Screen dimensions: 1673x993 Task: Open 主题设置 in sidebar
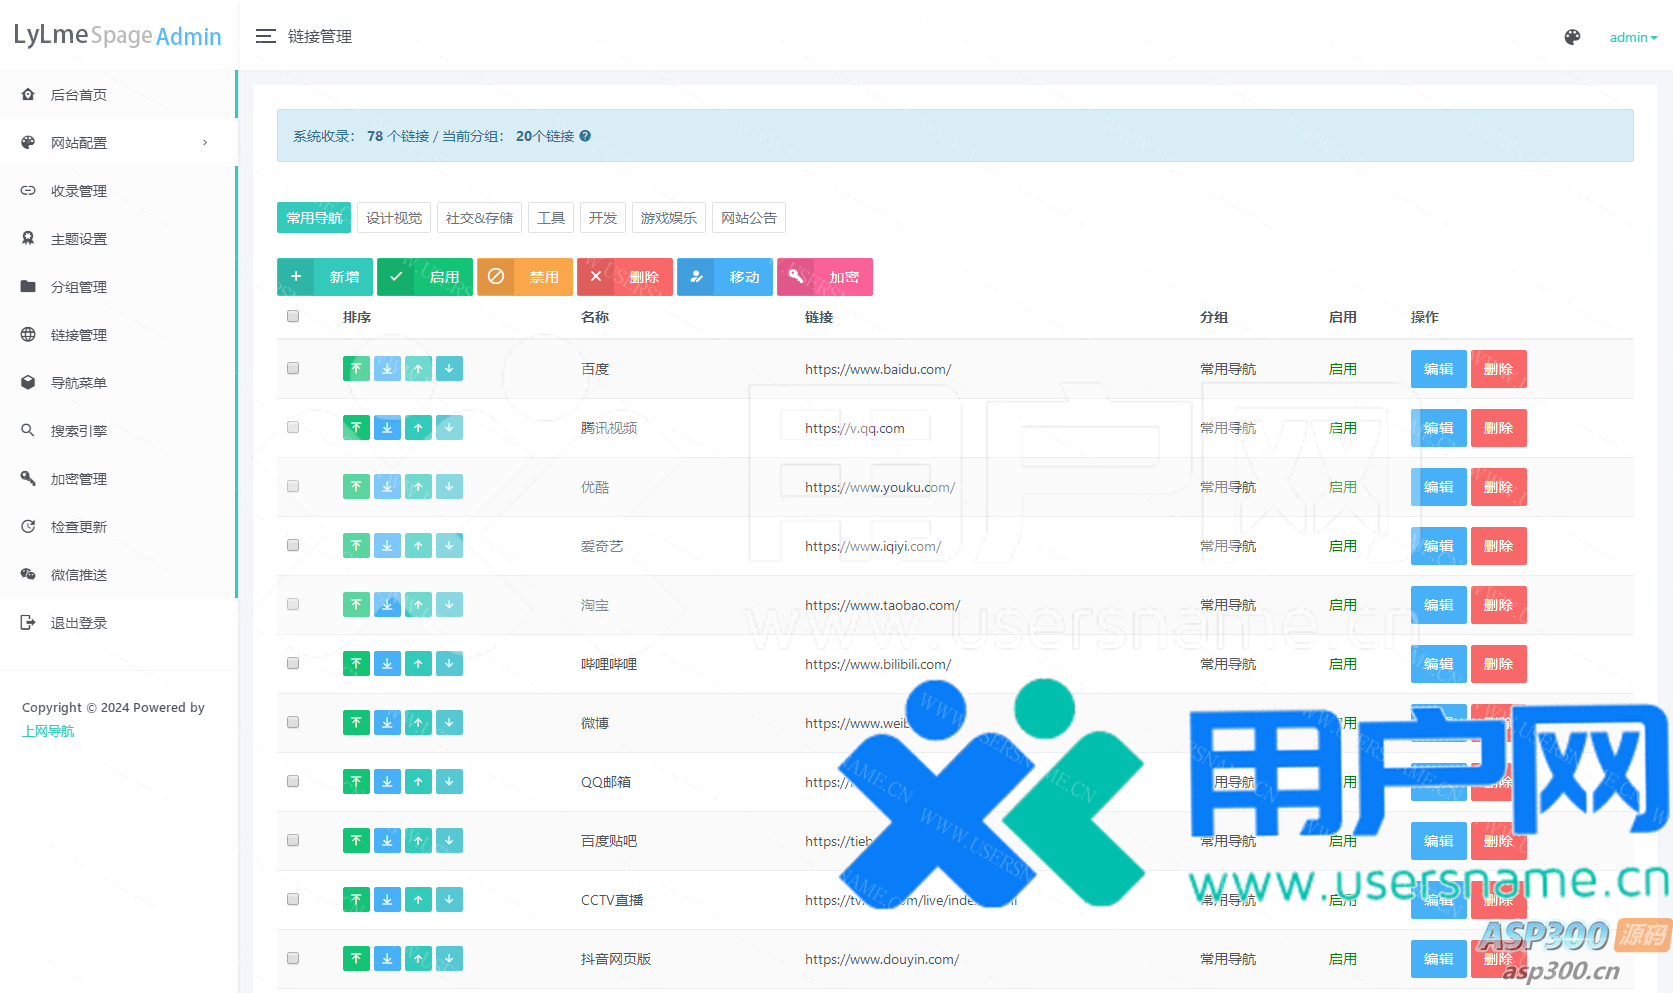[118, 239]
